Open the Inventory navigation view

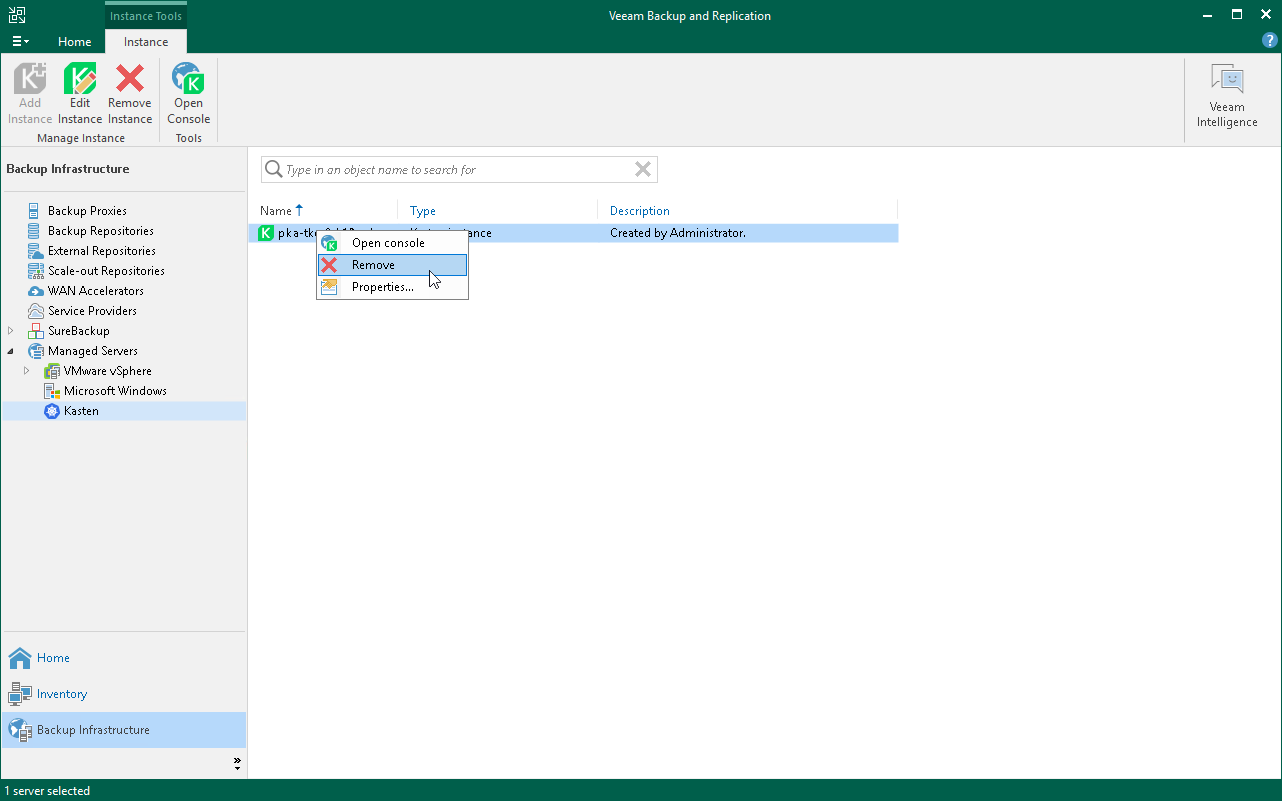click(124, 694)
